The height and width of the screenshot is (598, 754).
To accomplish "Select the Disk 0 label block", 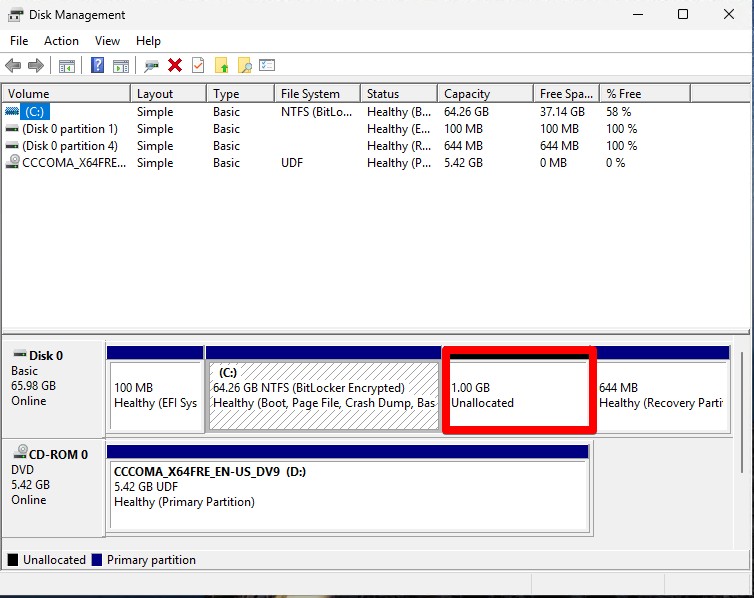I will pos(54,387).
